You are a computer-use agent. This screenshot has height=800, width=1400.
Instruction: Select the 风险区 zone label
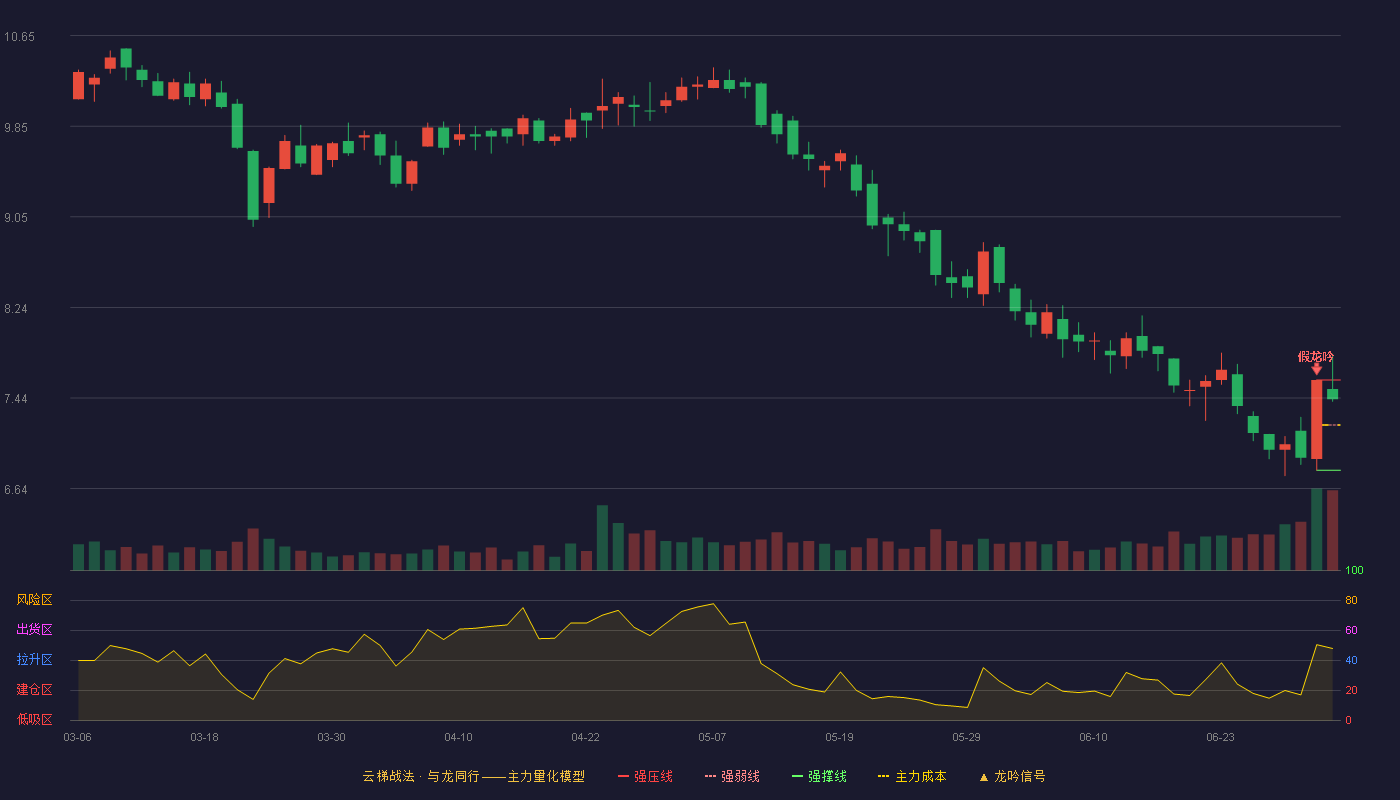click(x=34, y=600)
